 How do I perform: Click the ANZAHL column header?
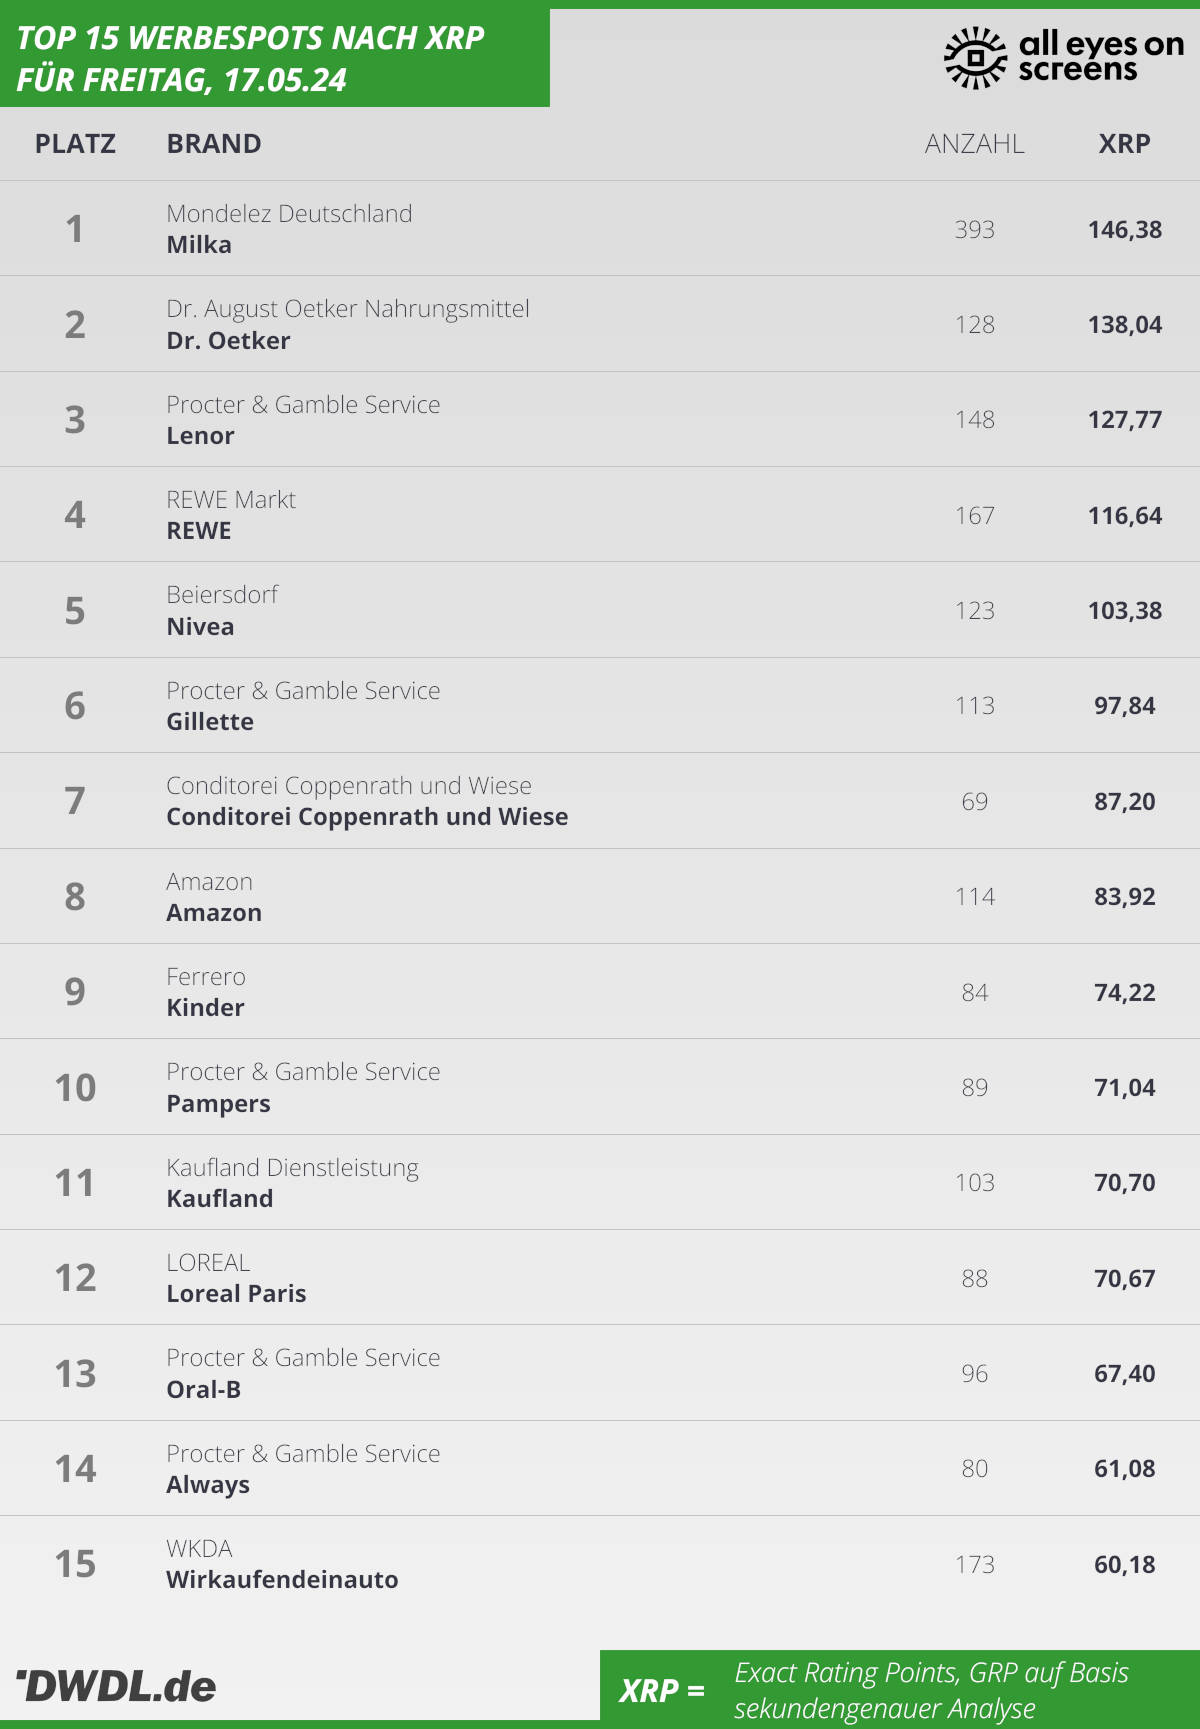pos(974,144)
